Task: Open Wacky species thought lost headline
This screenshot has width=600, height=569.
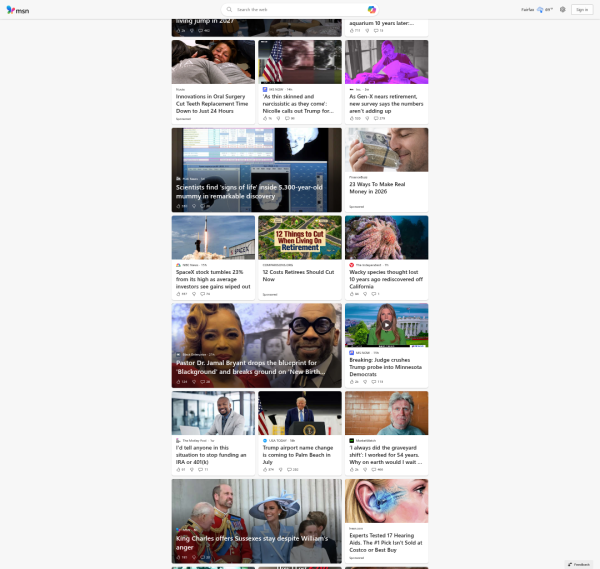Action: pos(386,279)
